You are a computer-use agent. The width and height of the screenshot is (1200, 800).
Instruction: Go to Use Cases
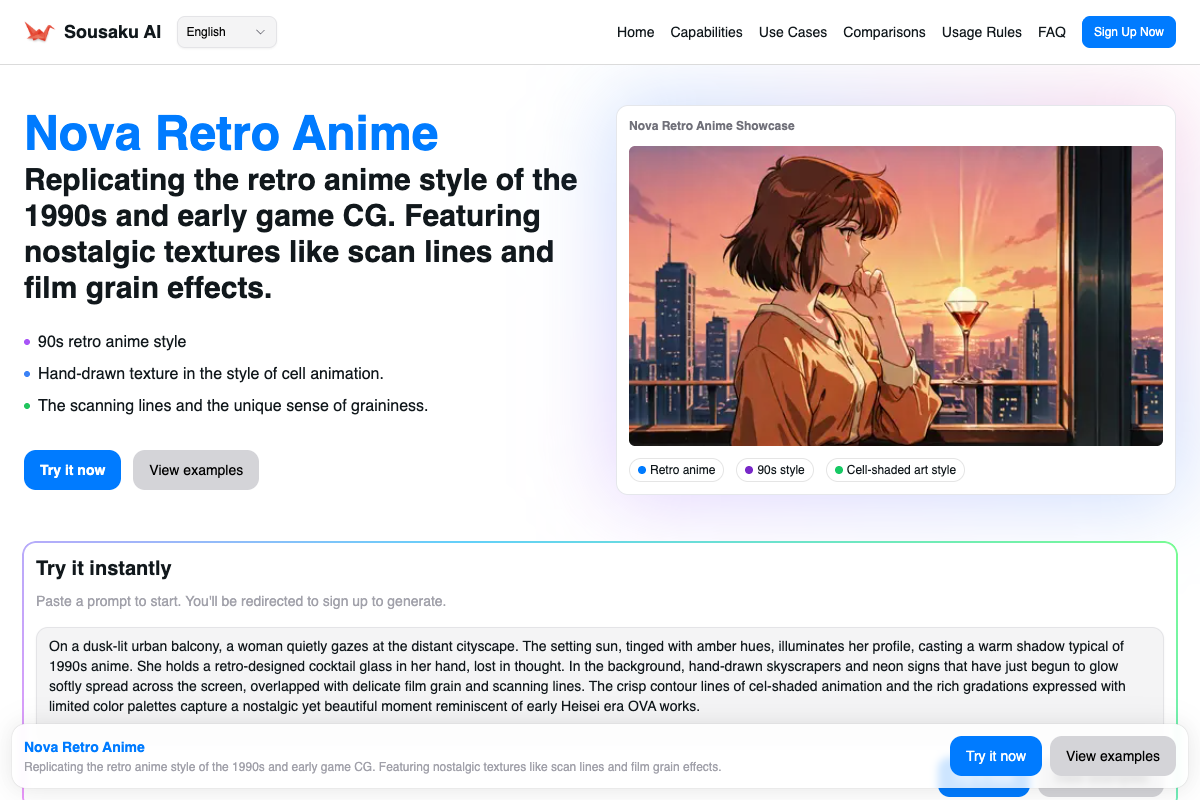792,32
